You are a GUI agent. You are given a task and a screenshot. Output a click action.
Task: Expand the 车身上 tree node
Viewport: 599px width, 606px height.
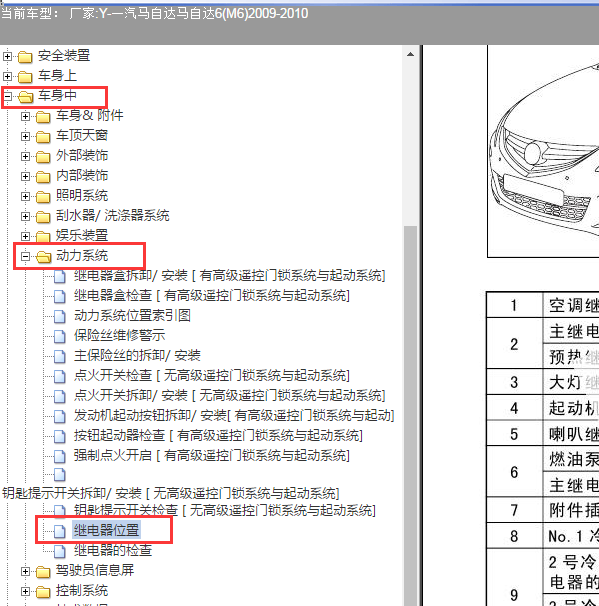(x=7, y=77)
